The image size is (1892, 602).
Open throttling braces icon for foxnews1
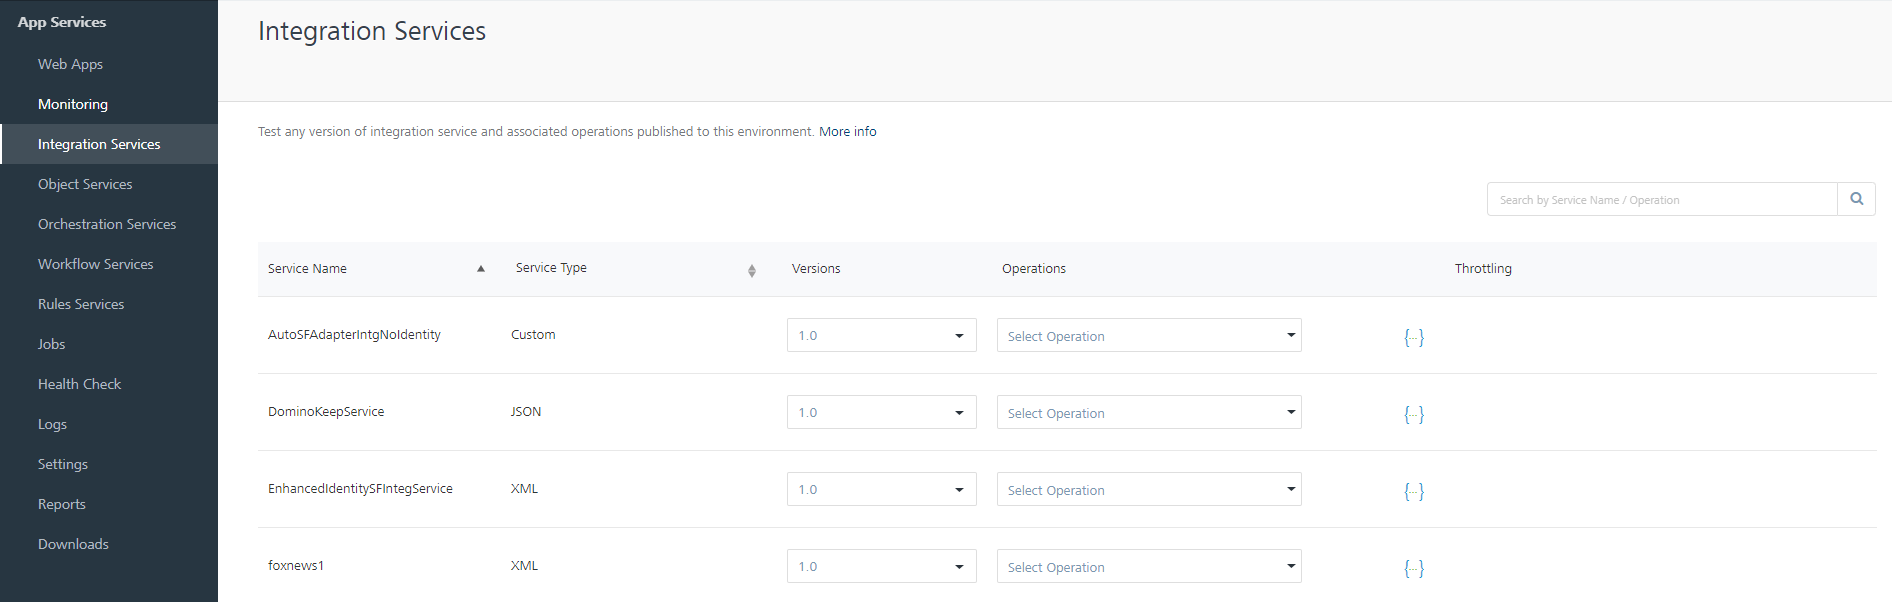tap(1413, 568)
